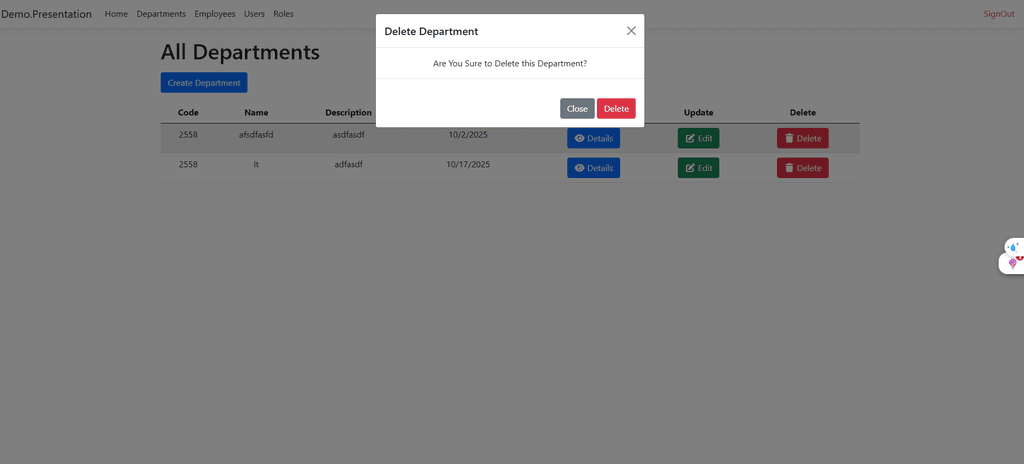1024x464 pixels.
Task: Click the water drop floating widget icon
Action: pos(1014,248)
